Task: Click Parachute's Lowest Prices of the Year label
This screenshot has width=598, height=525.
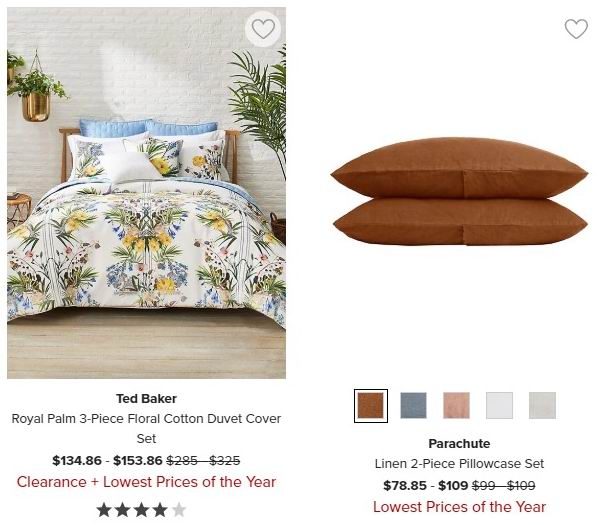Action: pyautogui.click(x=459, y=507)
